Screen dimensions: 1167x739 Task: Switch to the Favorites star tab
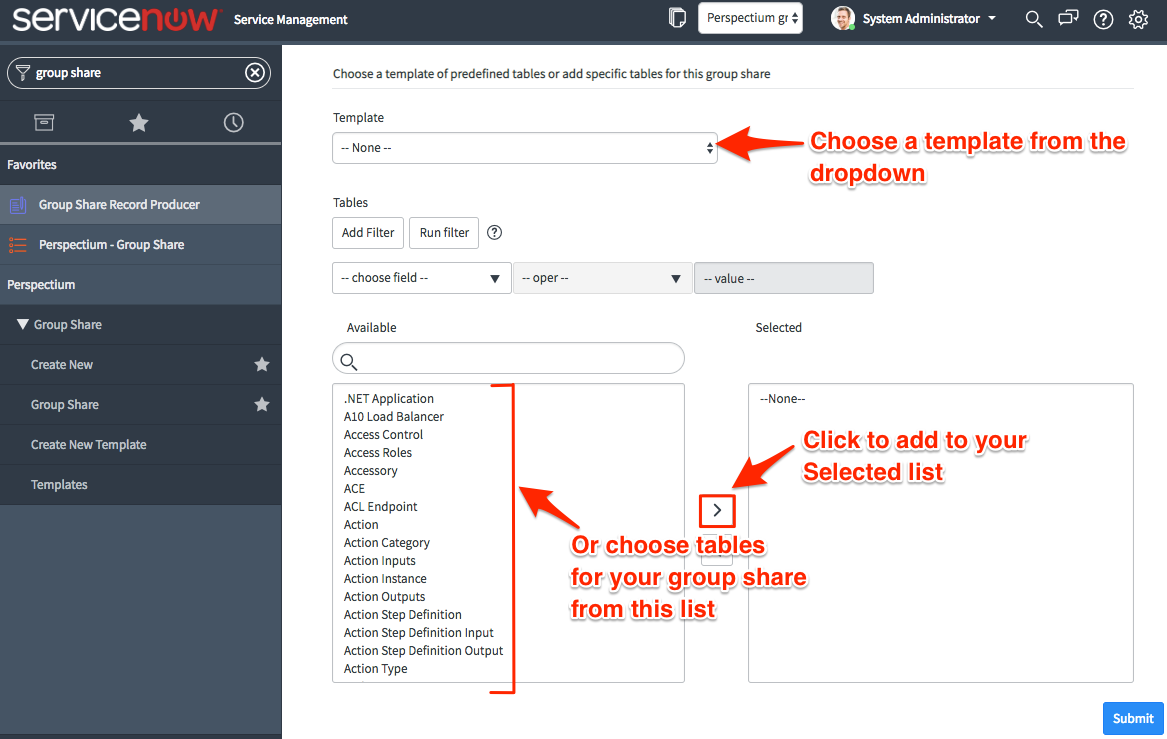coord(138,122)
